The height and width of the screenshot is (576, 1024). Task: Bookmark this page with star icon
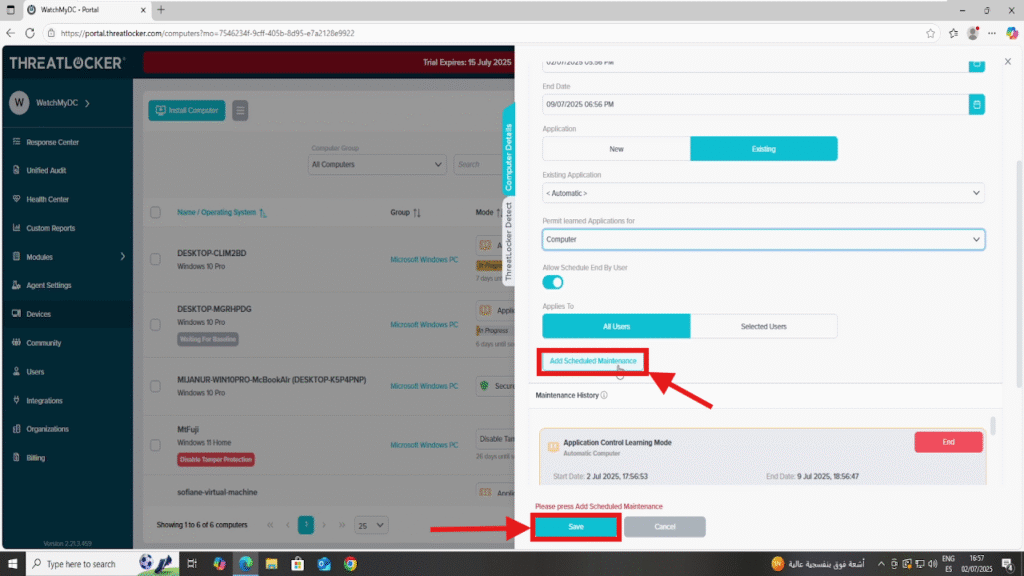click(x=930, y=33)
